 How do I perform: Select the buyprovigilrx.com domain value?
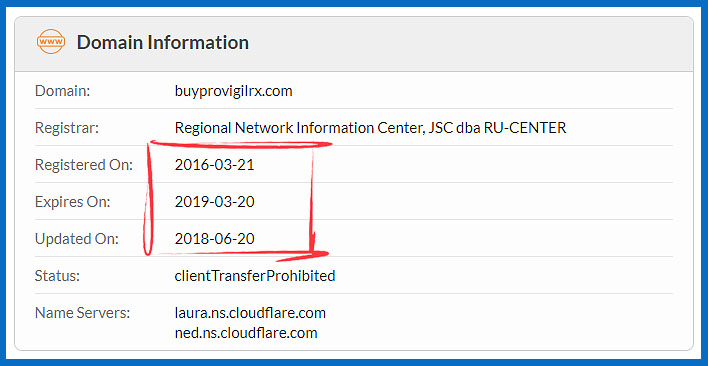pos(233,91)
